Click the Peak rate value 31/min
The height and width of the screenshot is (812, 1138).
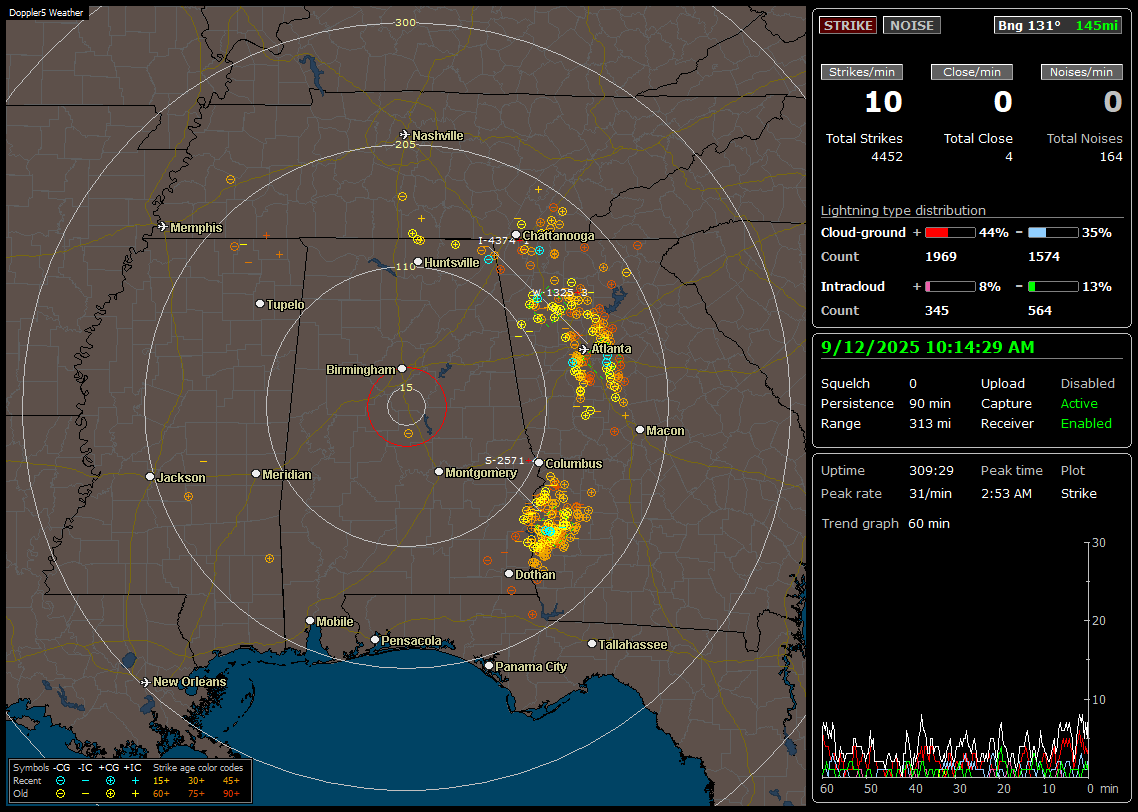931,493
